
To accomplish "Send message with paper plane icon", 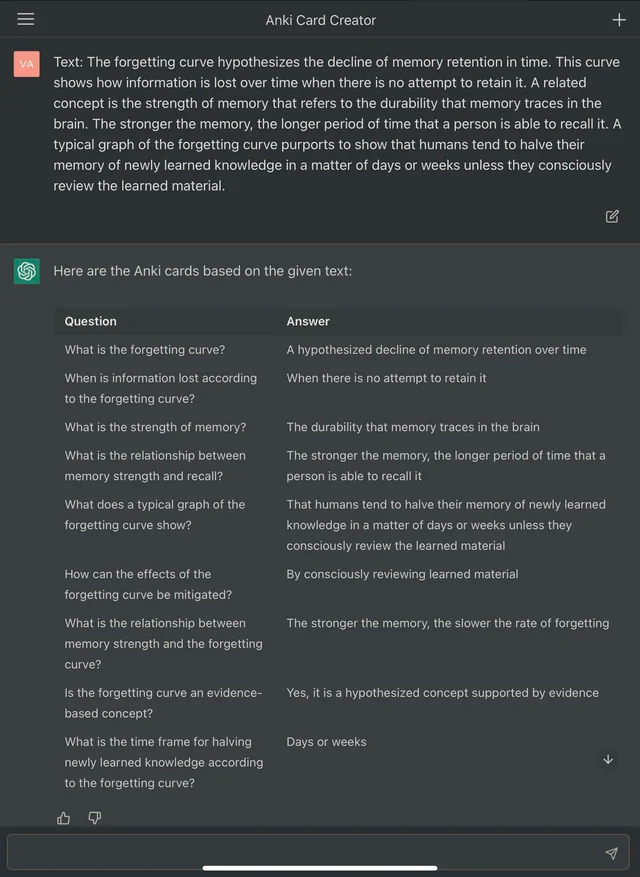I will pyautogui.click(x=611, y=853).
